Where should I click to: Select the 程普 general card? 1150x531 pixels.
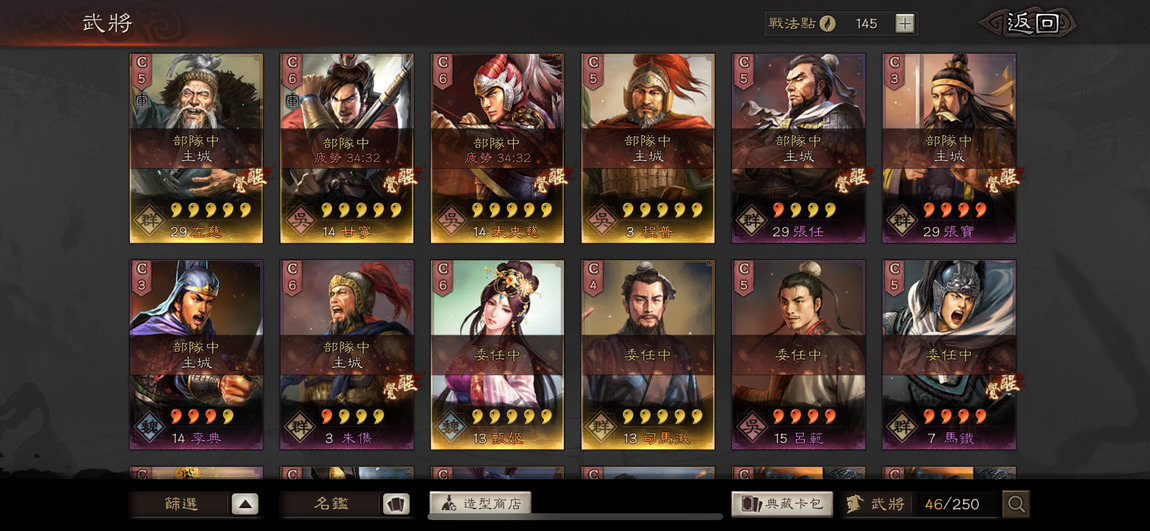tap(648, 147)
